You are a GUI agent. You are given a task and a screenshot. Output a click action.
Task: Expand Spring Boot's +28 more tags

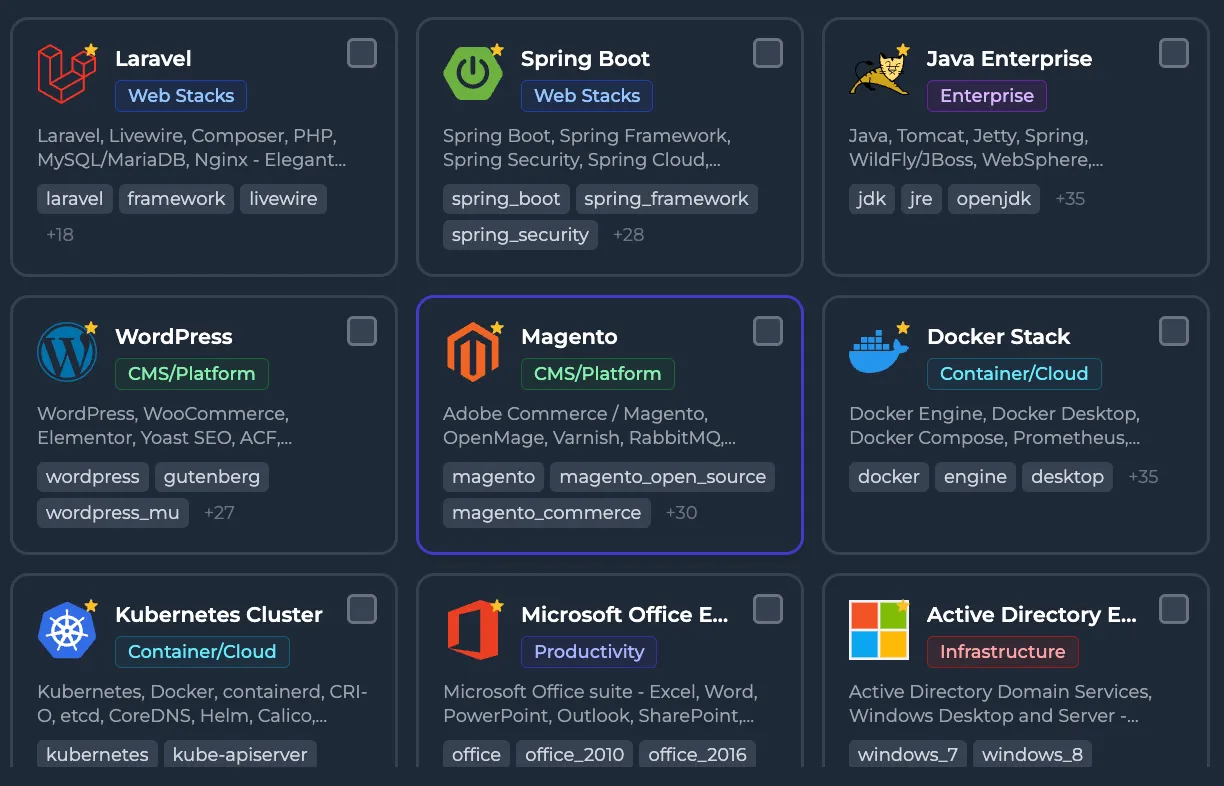tap(628, 235)
